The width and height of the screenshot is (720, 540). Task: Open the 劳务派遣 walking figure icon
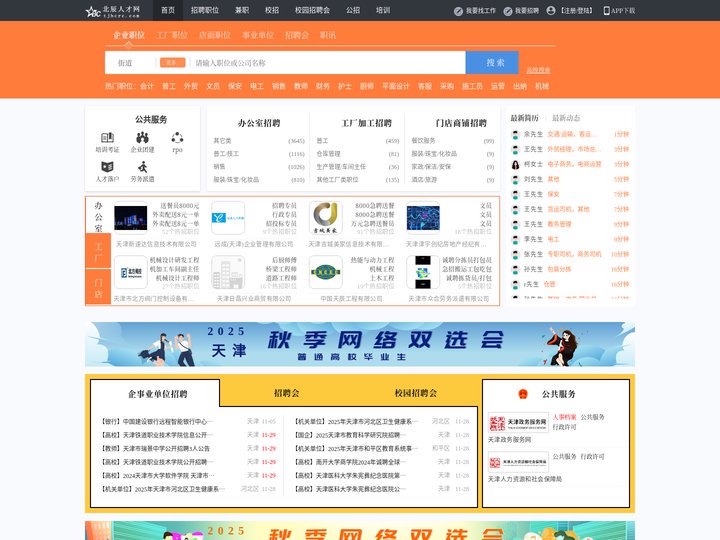click(x=142, y=167)
